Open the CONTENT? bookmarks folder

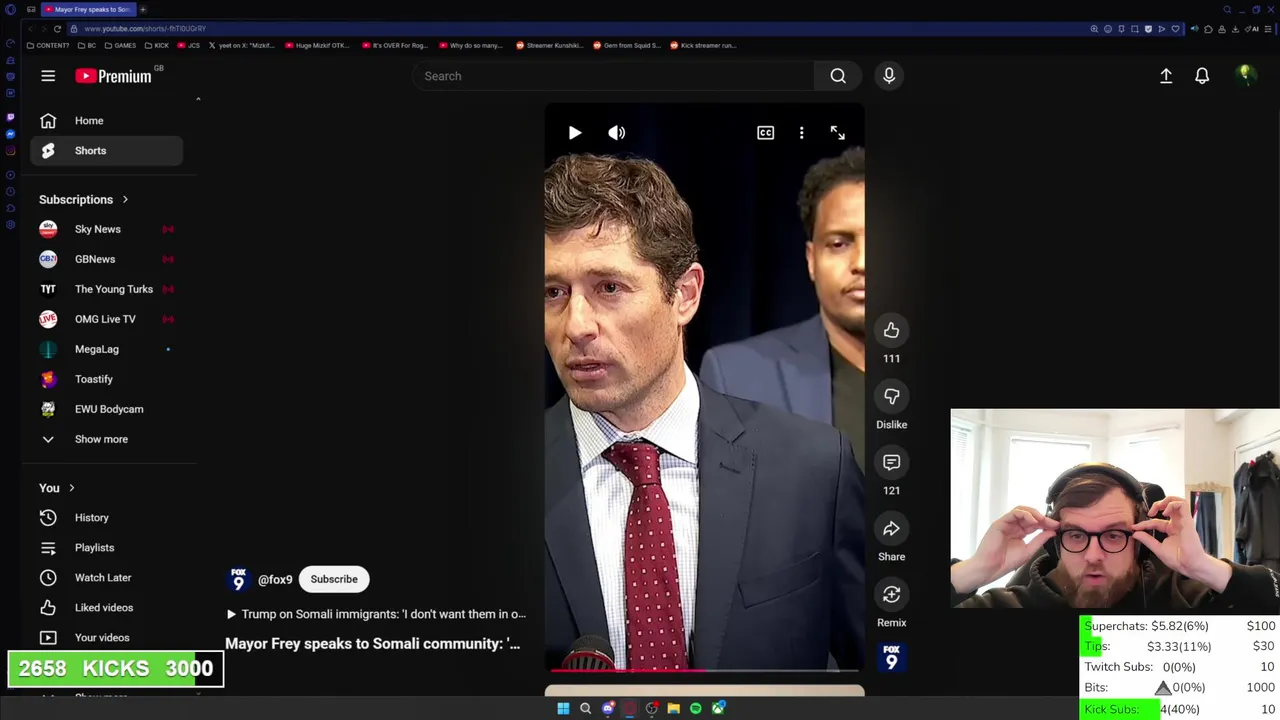point(48,45)
